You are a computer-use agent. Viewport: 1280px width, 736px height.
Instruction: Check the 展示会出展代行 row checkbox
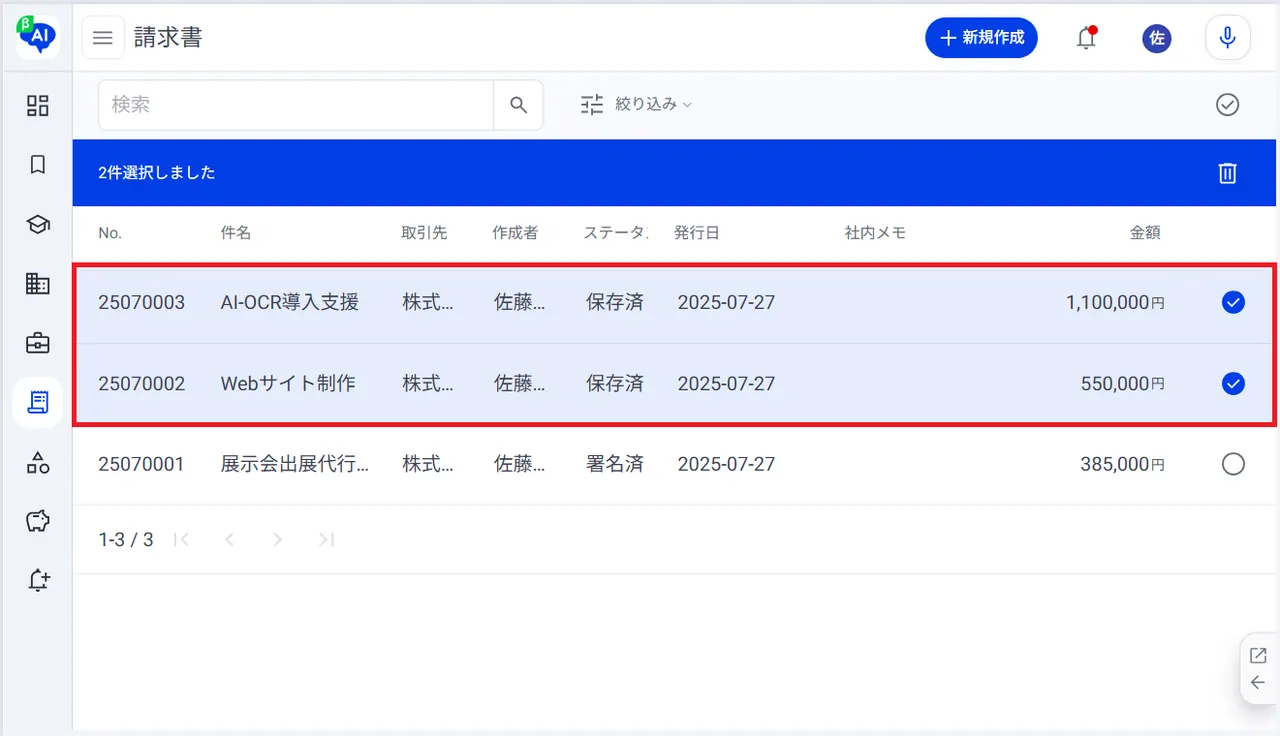pyautogui.click(x=1233, y=464)
